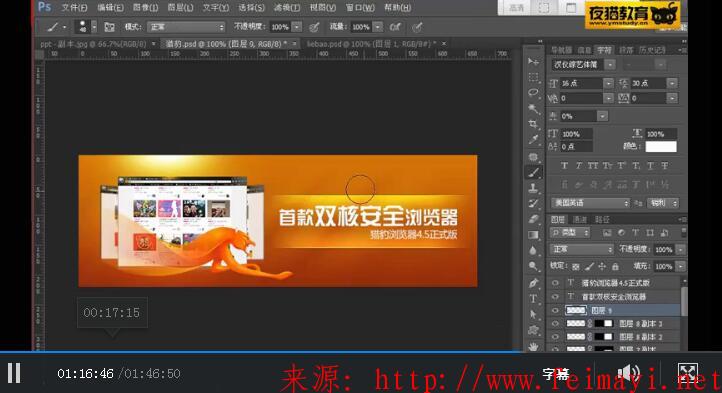
Task: Select the Blur tool
Action: [x=533, y=251]
